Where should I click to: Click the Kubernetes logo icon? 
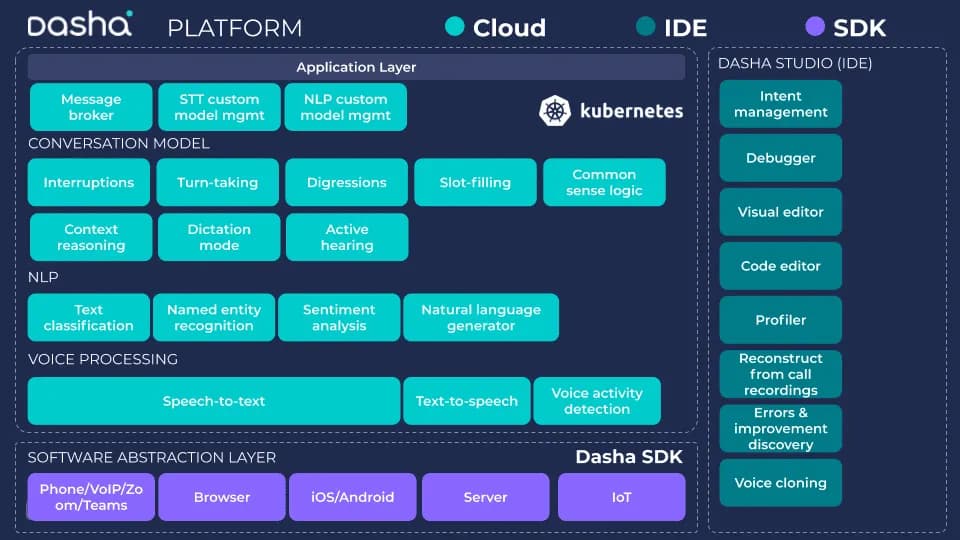tap(555, 111)
